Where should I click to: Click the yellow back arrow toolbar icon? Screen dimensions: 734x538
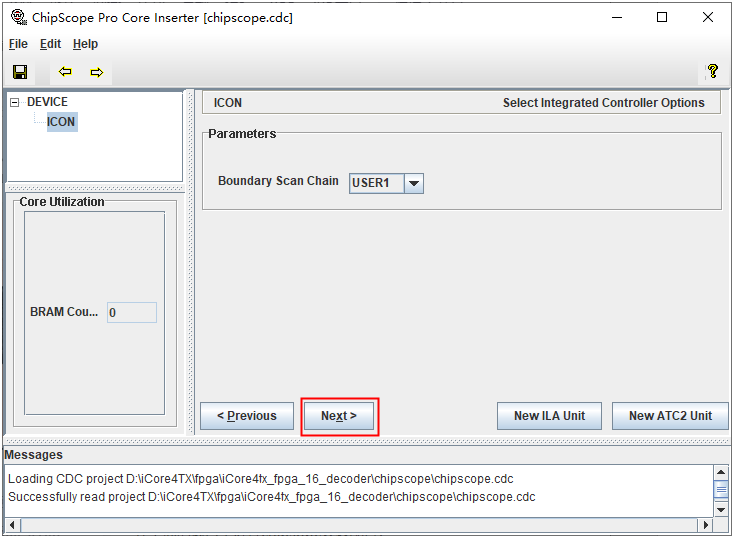(x=66, y=72)
